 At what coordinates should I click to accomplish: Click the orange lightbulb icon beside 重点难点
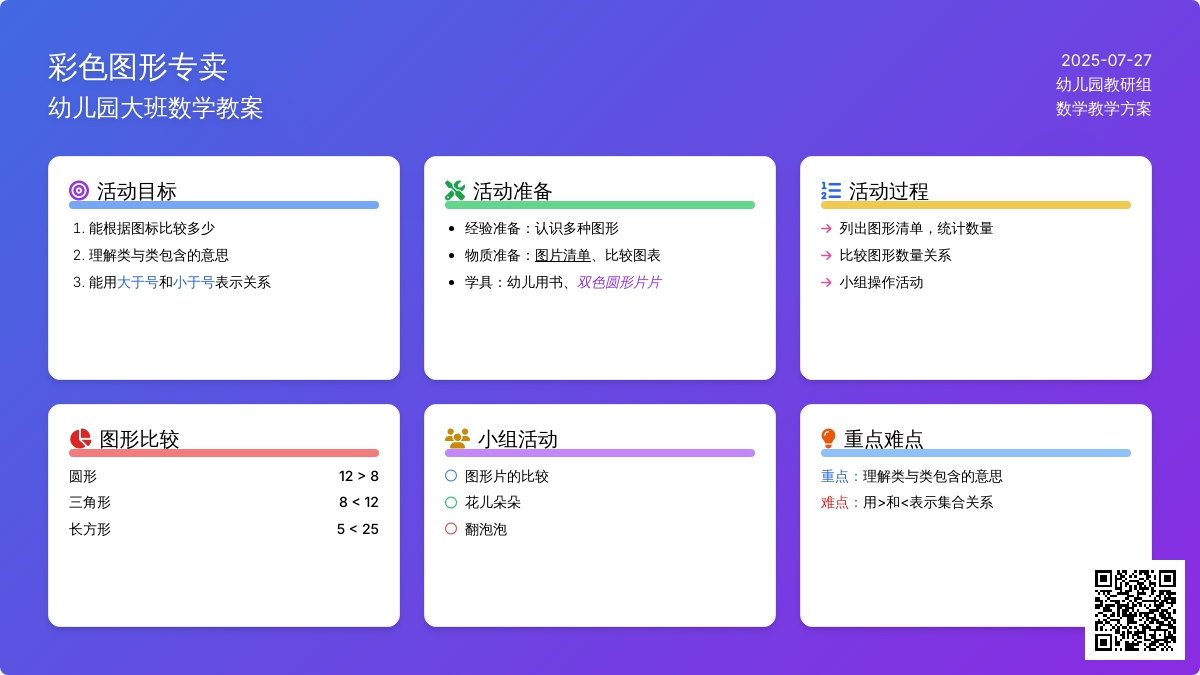pyautogui.click(x=828, y=438)
